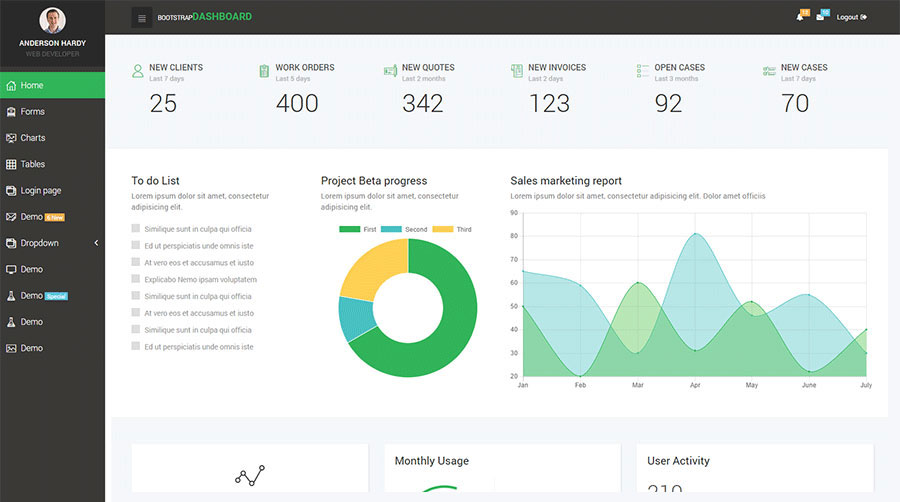Toggle the green First legend swatch
Image resolution: width=900 pixels, height=502 pixels.
(349, 230)
